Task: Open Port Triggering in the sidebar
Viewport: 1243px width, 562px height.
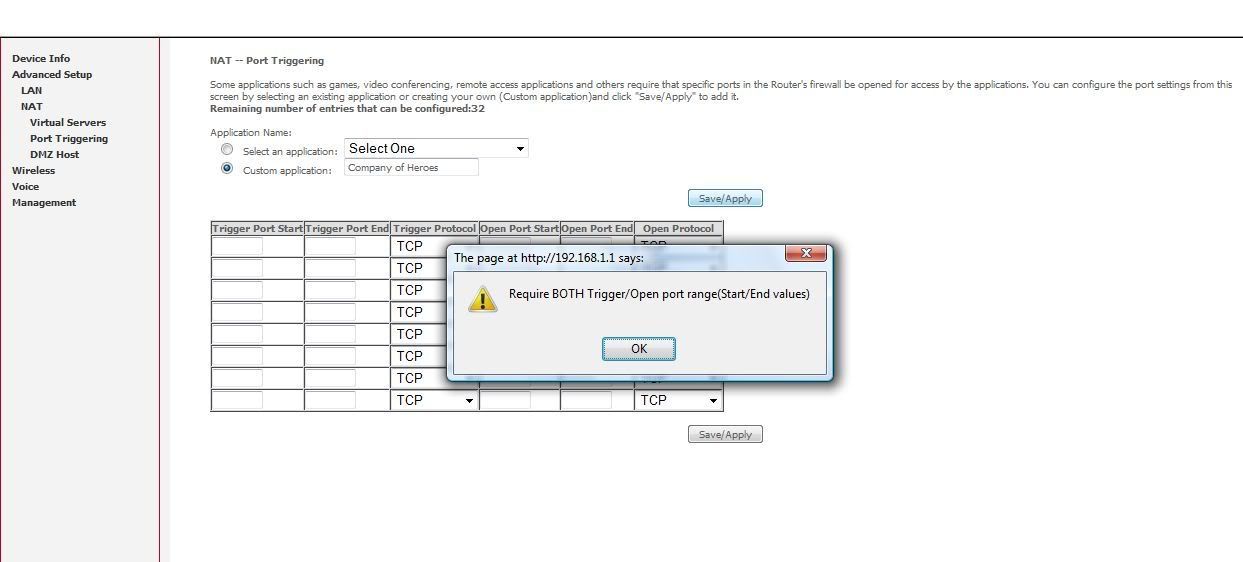Action: click(69, 138)
